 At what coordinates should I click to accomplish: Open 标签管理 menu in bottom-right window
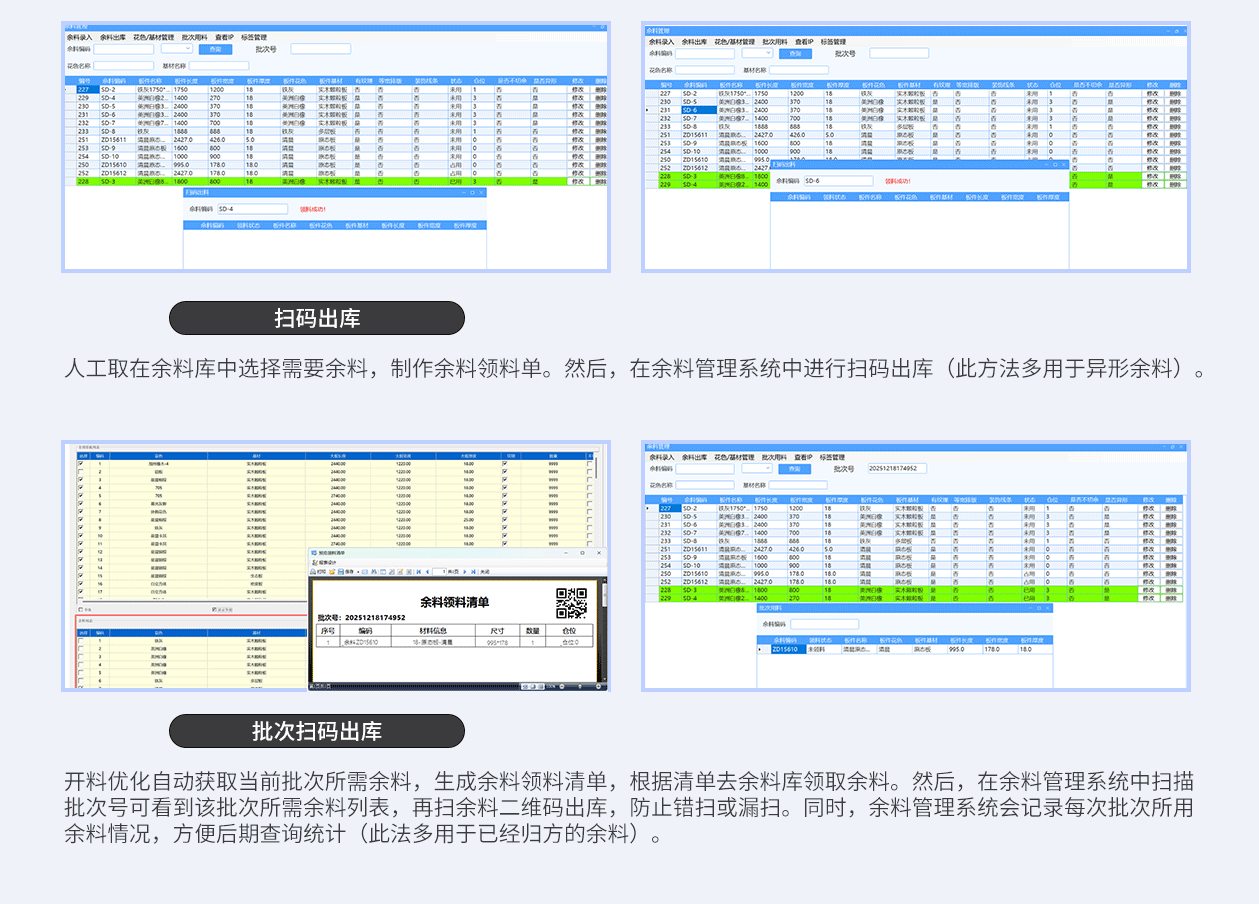coord(832,457)
